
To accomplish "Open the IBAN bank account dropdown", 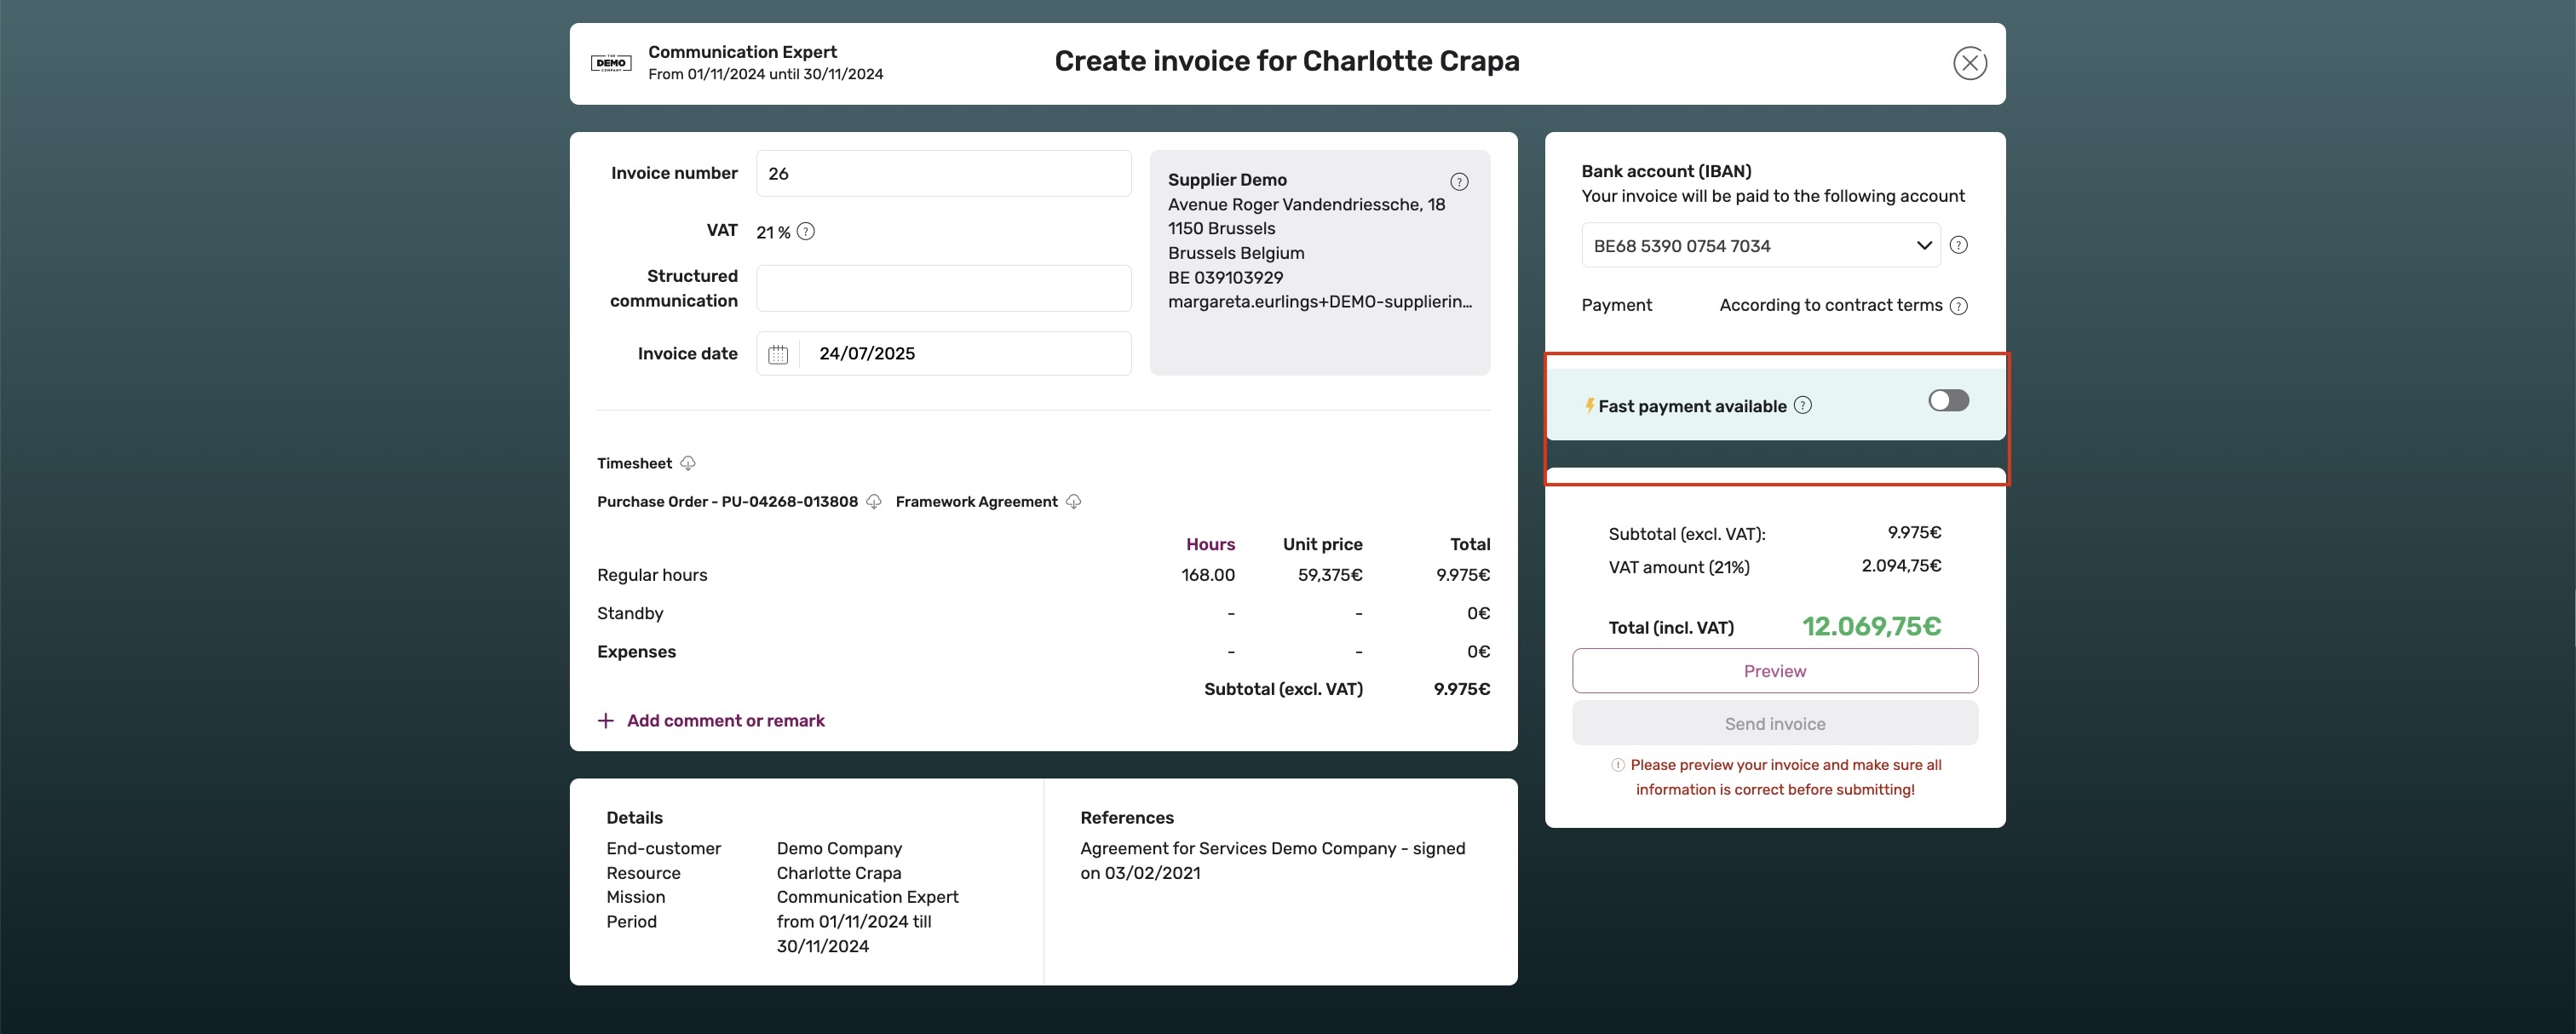I will (1760, 246).
